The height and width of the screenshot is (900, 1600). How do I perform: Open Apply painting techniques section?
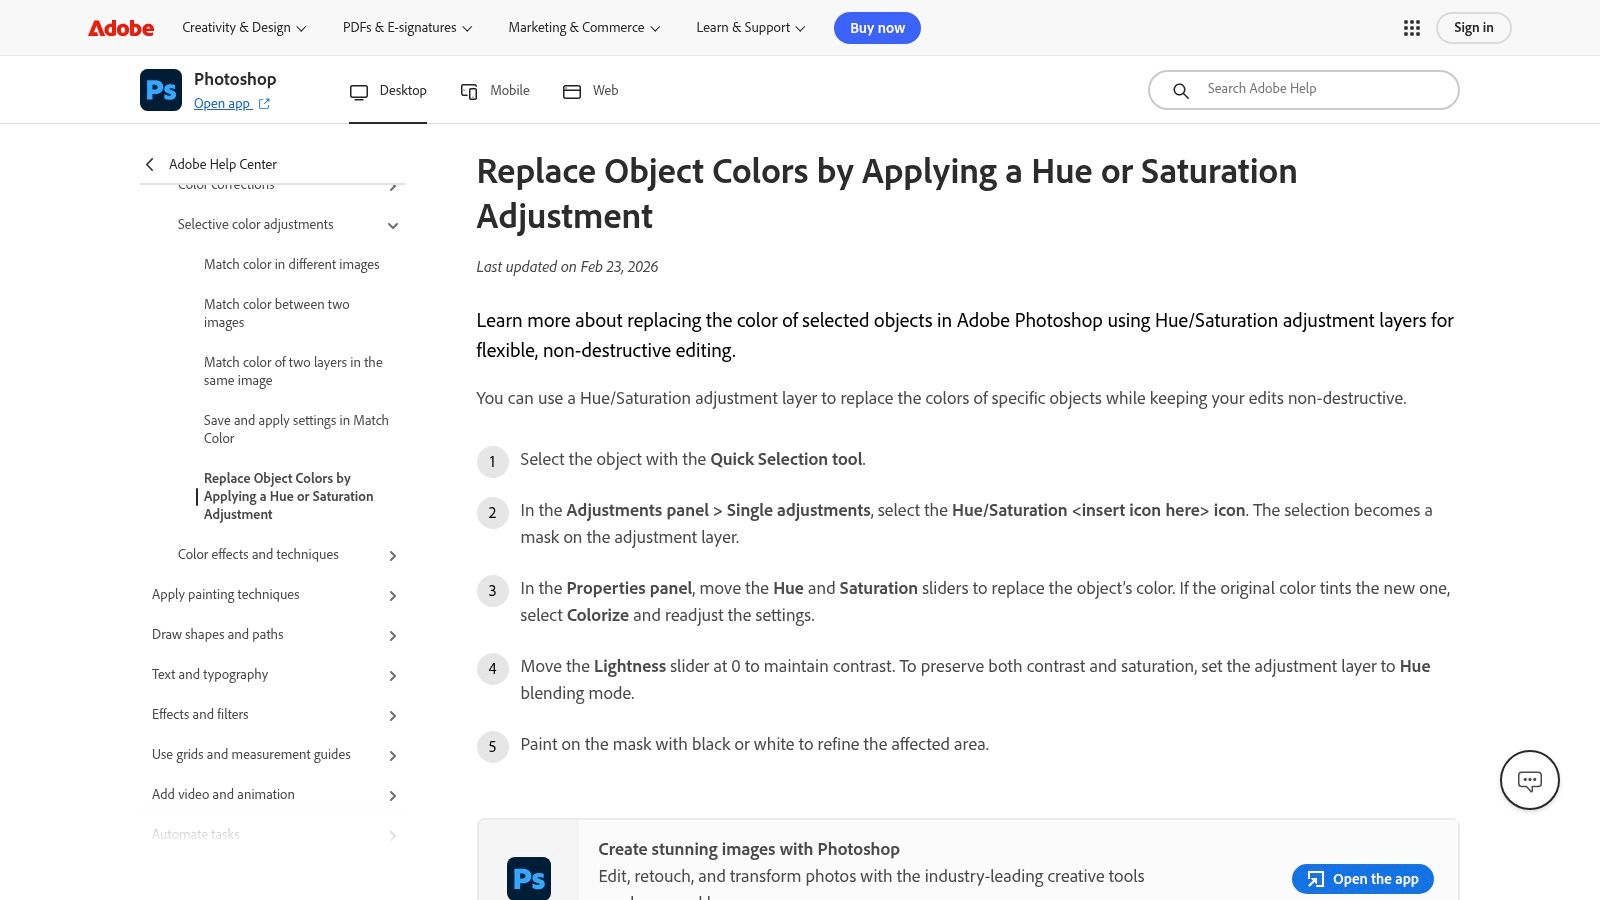(x=226, y=594)
